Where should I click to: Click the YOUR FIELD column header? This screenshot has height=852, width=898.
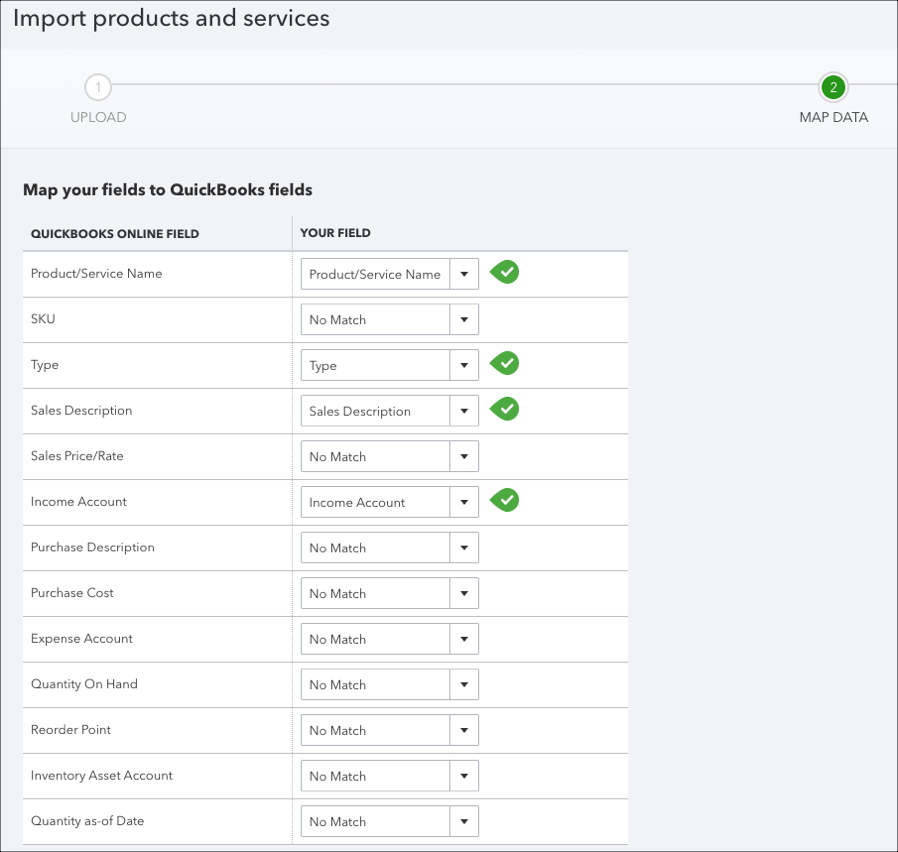coord(335,233)
